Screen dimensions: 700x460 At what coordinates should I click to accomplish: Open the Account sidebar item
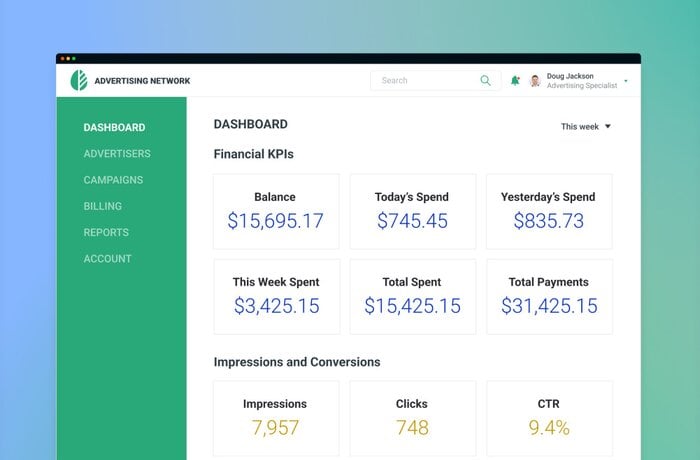coord(108,259)
